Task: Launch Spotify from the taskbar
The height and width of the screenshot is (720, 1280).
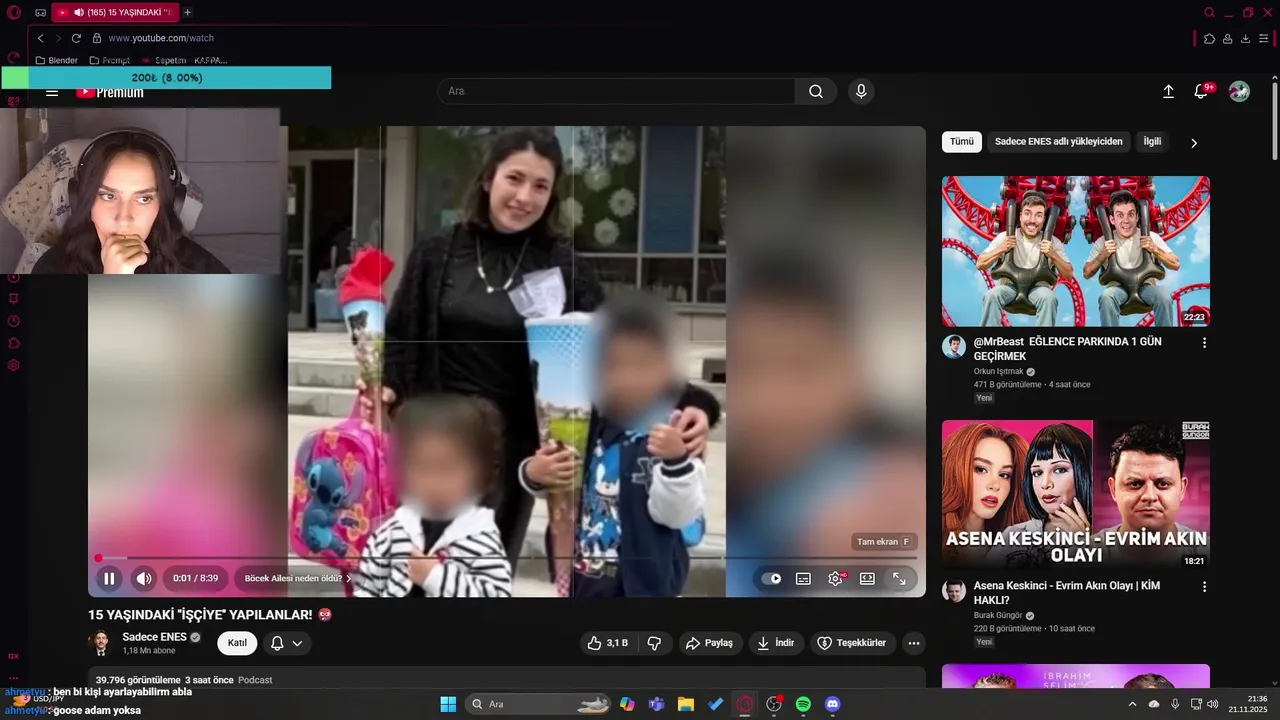Action: [x=803, y=704]
